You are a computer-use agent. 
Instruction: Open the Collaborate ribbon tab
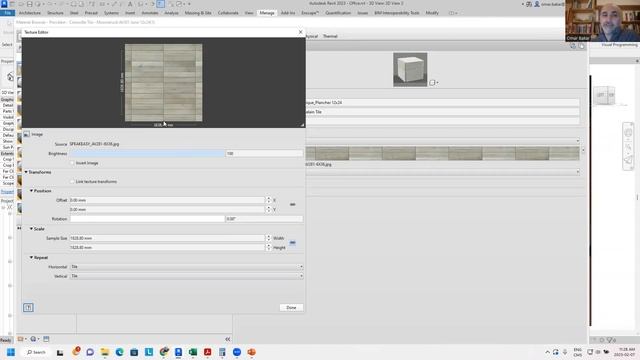coord(228,13)
